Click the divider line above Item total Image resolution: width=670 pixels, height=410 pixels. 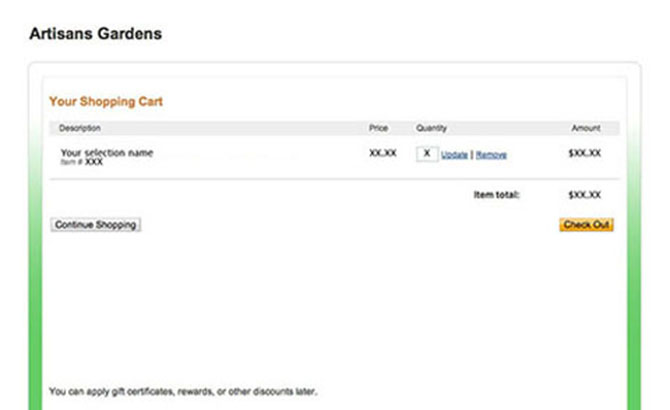[334, 179]
